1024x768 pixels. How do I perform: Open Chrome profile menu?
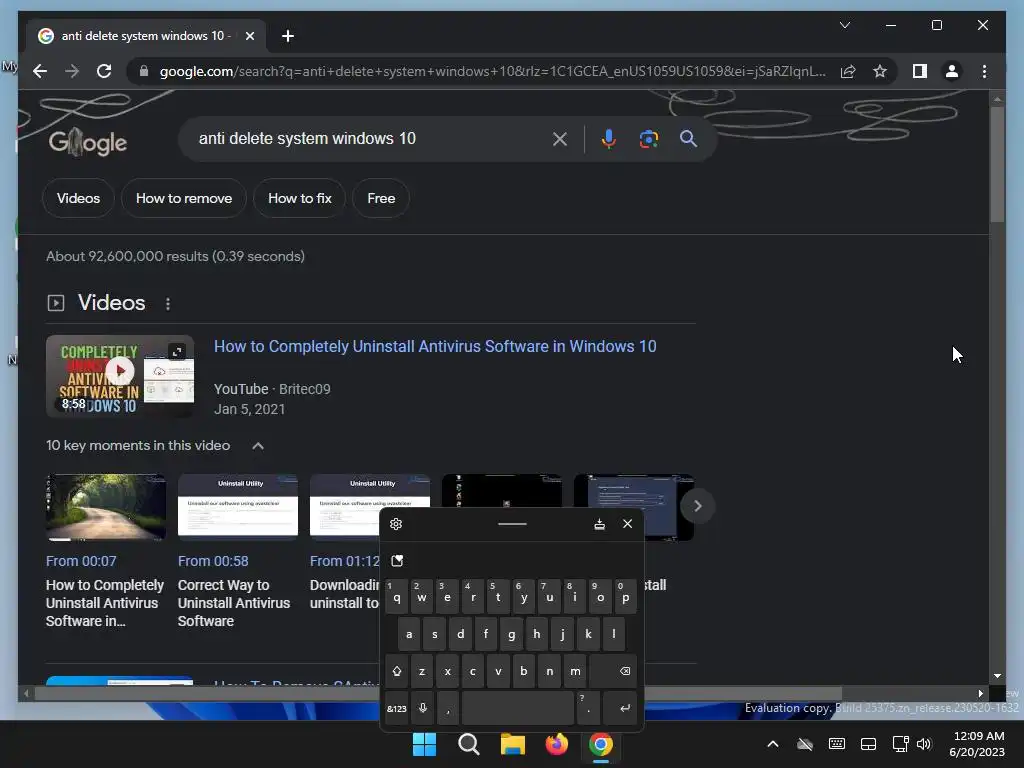952,71
